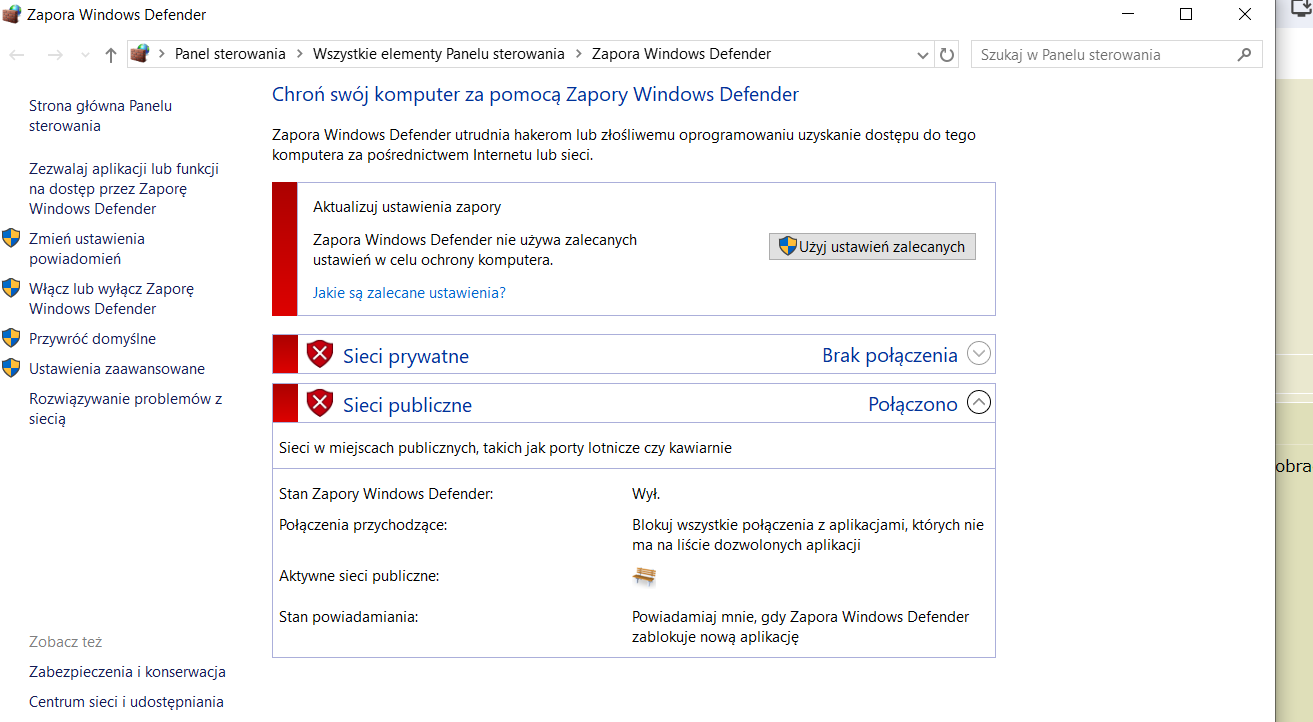Click the Połączenia przychodzące: label

363,525
